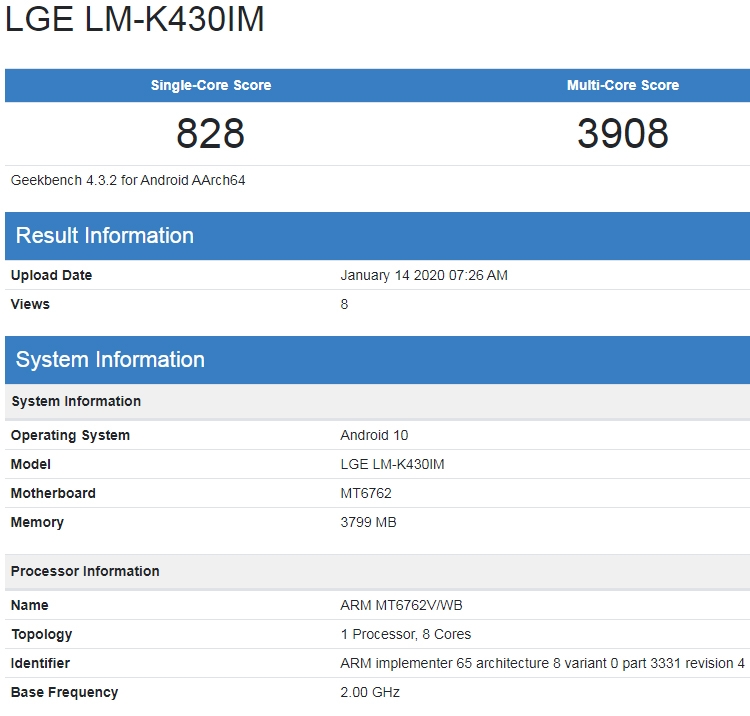The width and height of the screenshot is (750, 716).
Task: Click the LGE LM-K430IM page title
Action: coord(134,19)
